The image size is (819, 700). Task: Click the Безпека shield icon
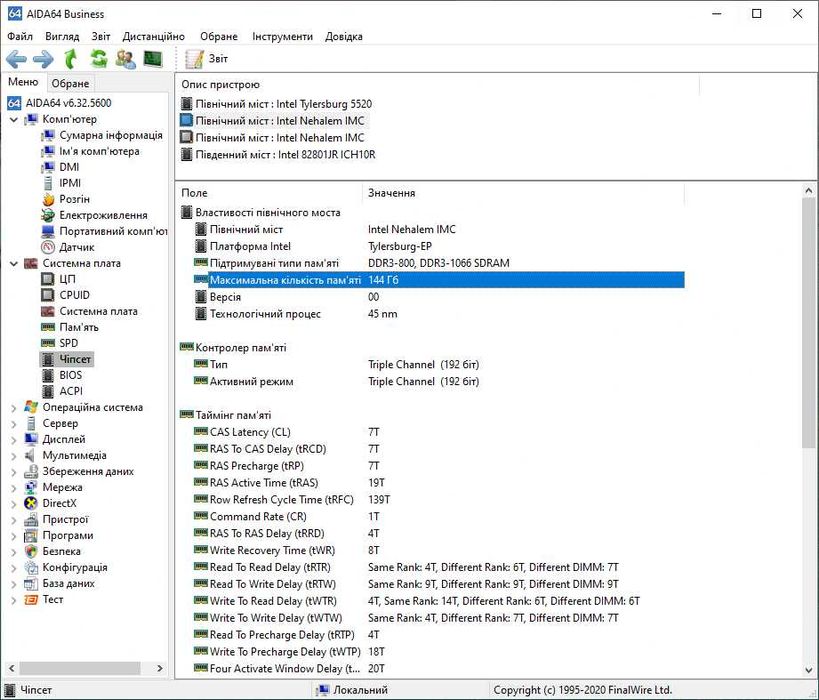tap(31, 552)
